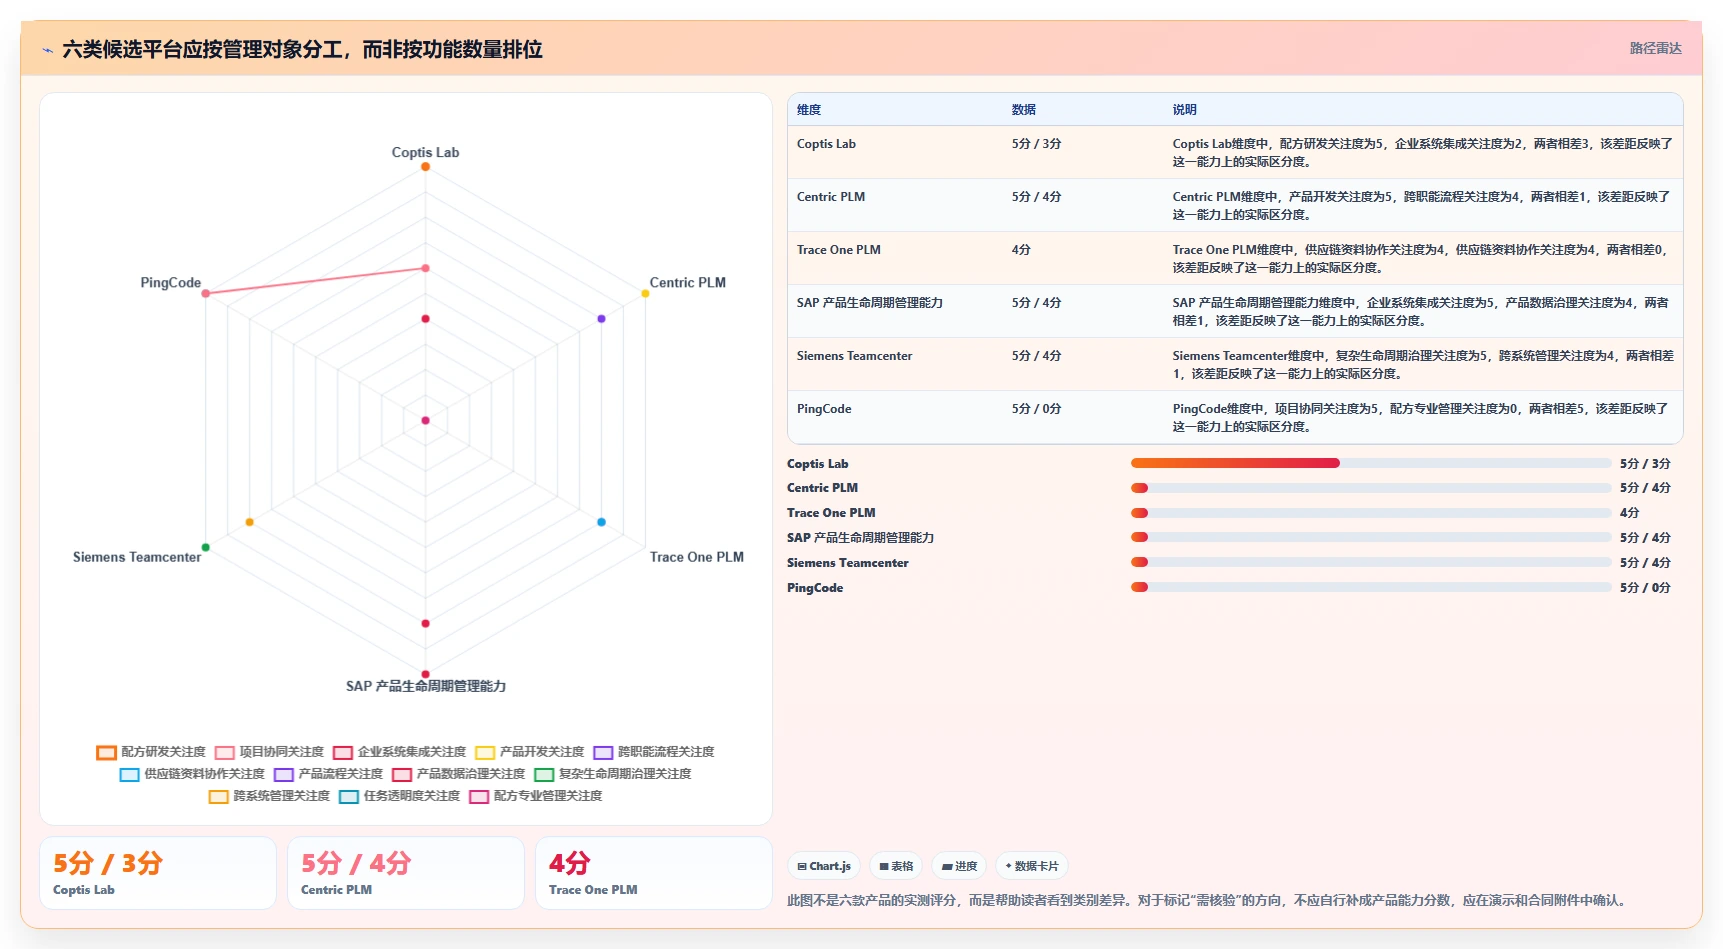Screen dimensions: 1723x949
Task: Click the Trace One PLM progress bar
Action: [x=1371, y=513]
